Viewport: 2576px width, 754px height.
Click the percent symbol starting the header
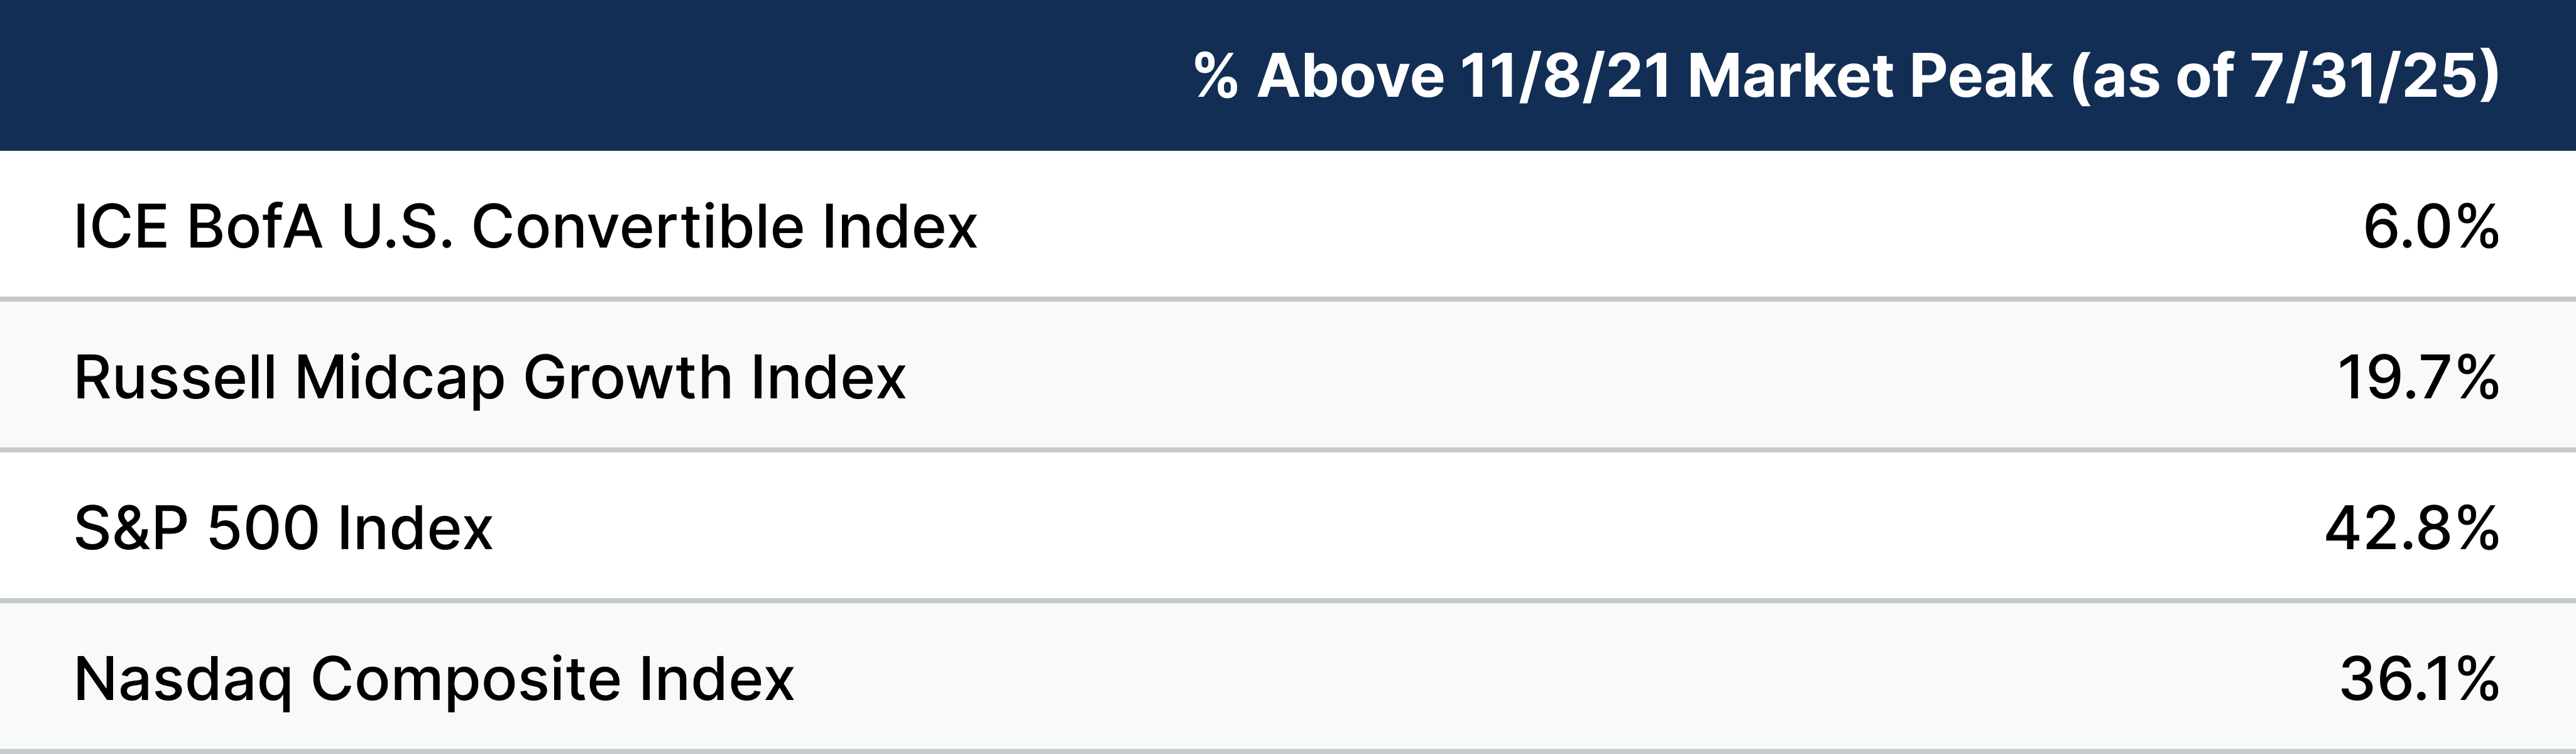(x=1216, y=76)
